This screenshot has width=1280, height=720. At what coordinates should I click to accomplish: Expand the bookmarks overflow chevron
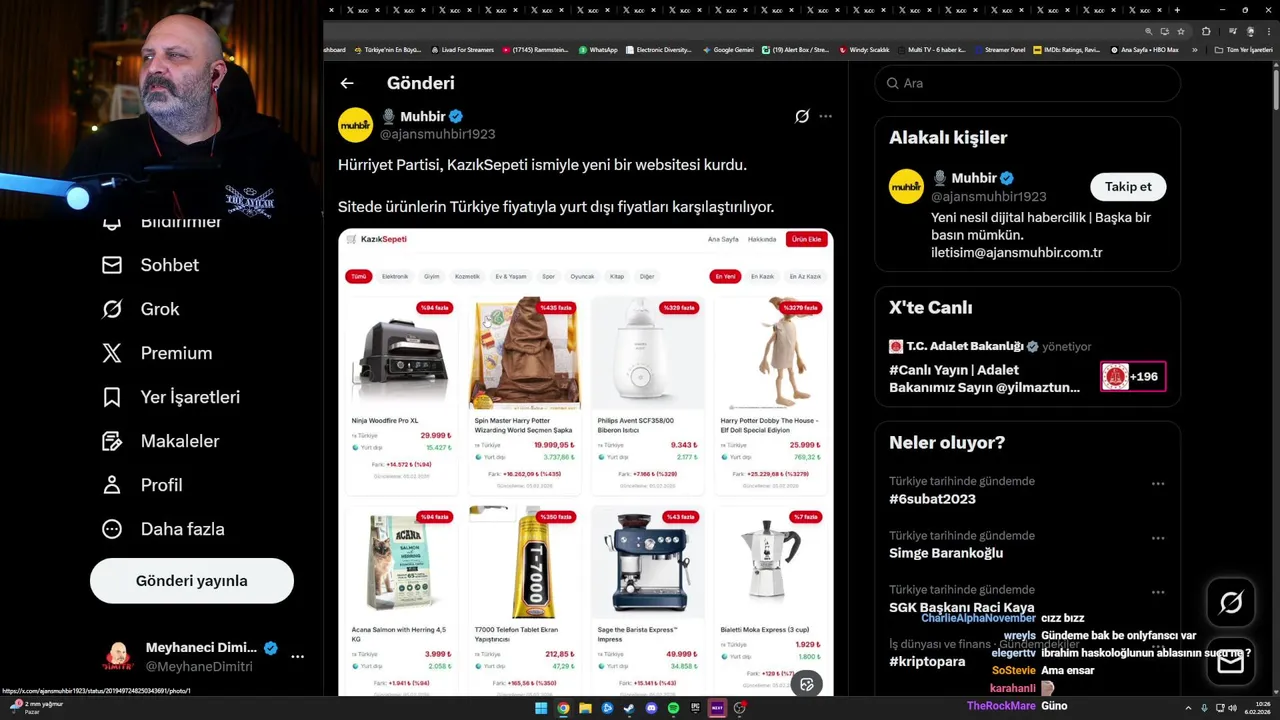[1195, 50]
